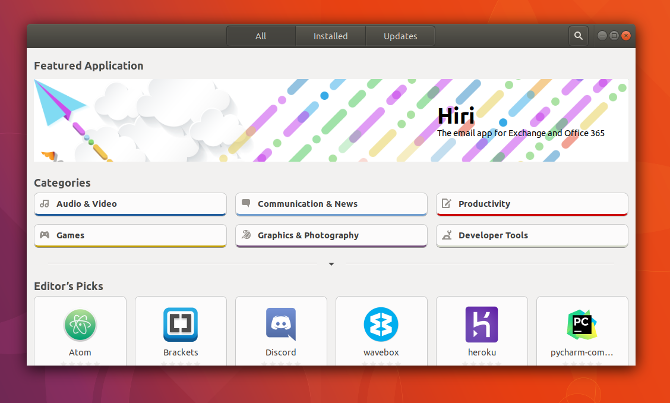The width and height of the screenshot is (670, 403).
Task: Click the Brackets app icon
Action: click(x=180, y=325)
